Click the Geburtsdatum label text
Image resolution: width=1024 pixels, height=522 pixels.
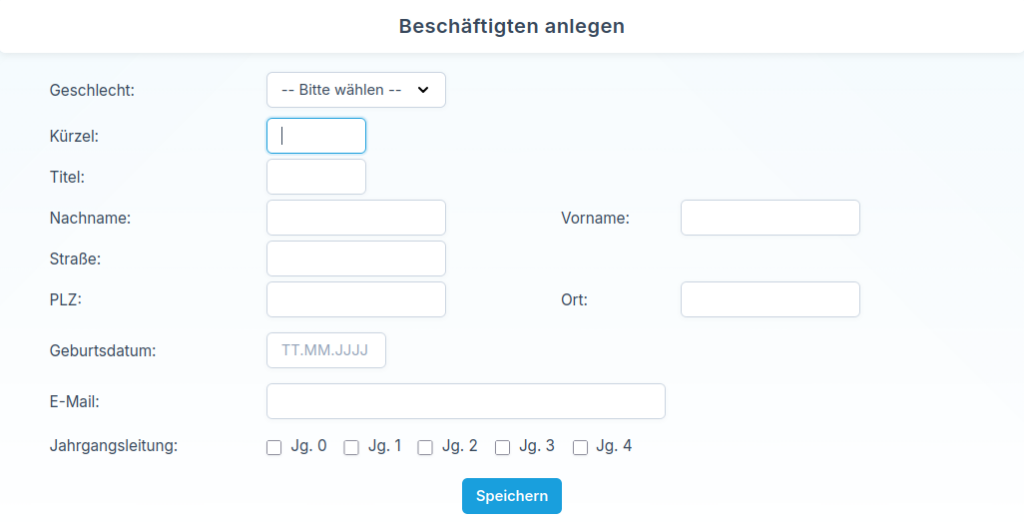[103, 351]
